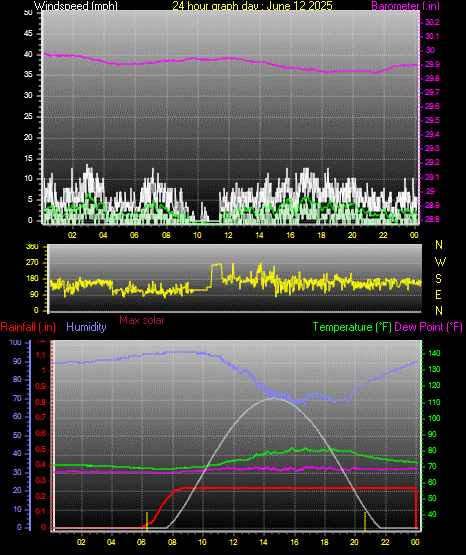Click the 40 temperature scale value

pos(432,514)
